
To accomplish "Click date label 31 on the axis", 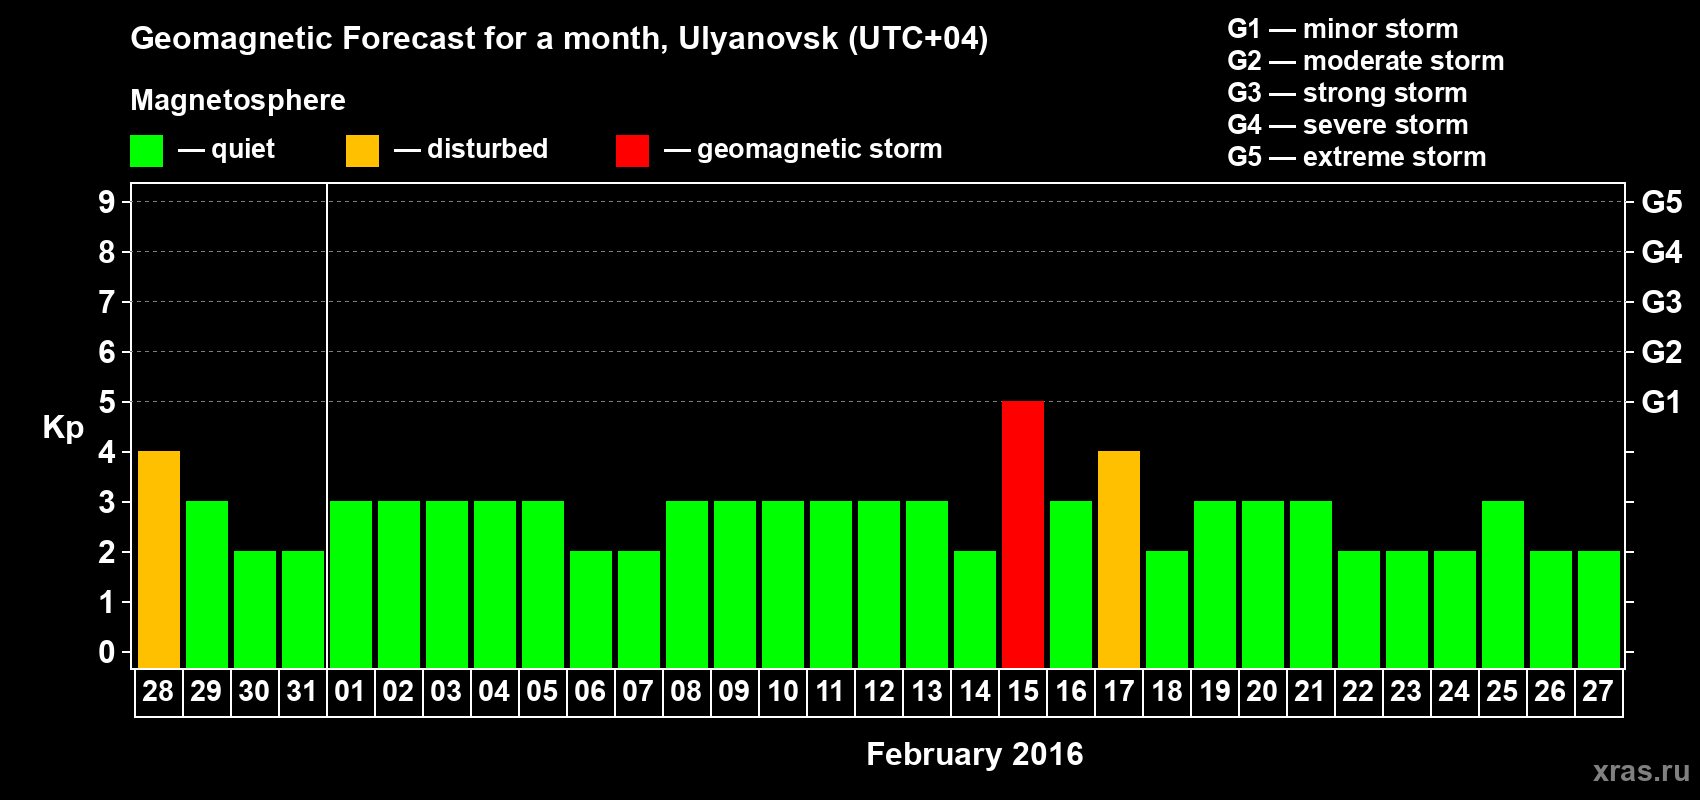I will [302, 692].
